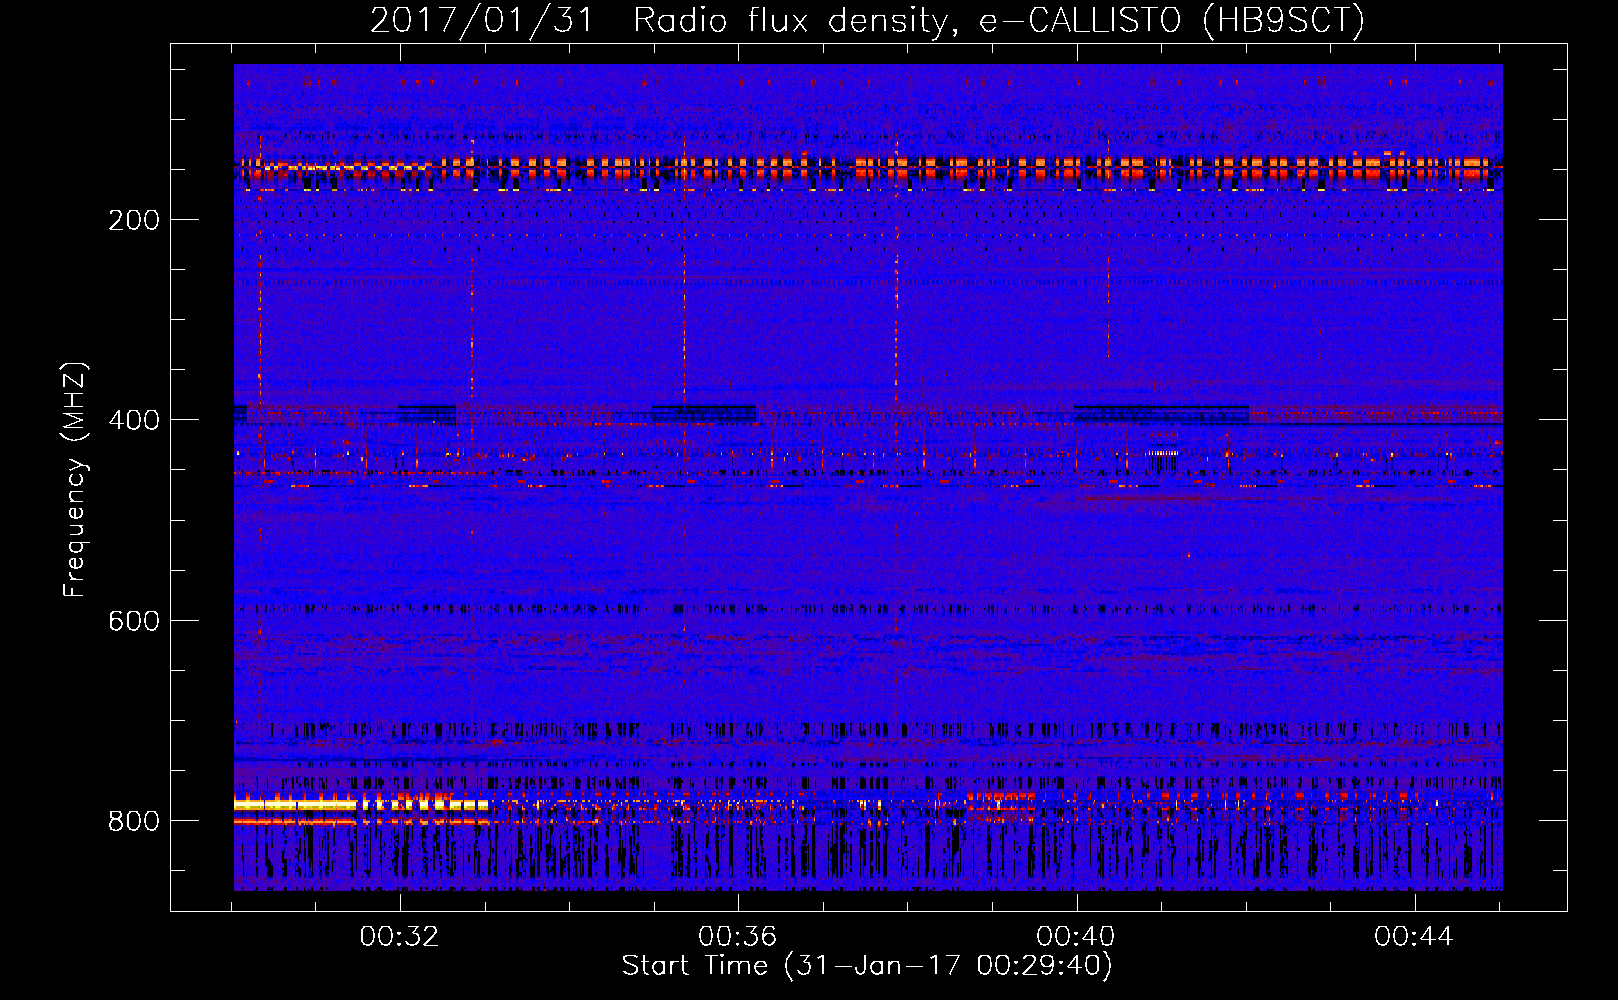This screenshot has width=1618, height=1000.
Task: Click the plot title "2017/01/31 Radio flux density, e-CALLISTO (HB9SCT)"
Action: [868, 21]
